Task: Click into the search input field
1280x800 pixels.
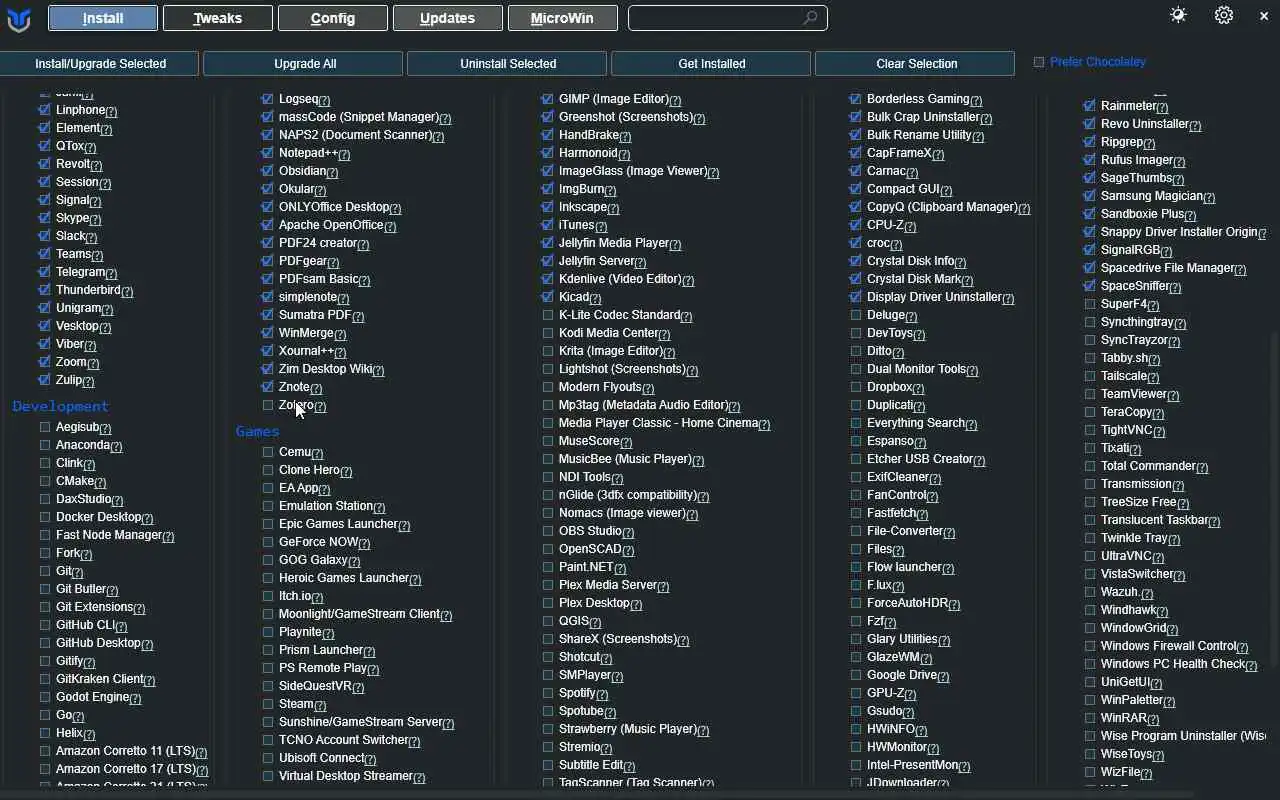Action: [728, 18]
